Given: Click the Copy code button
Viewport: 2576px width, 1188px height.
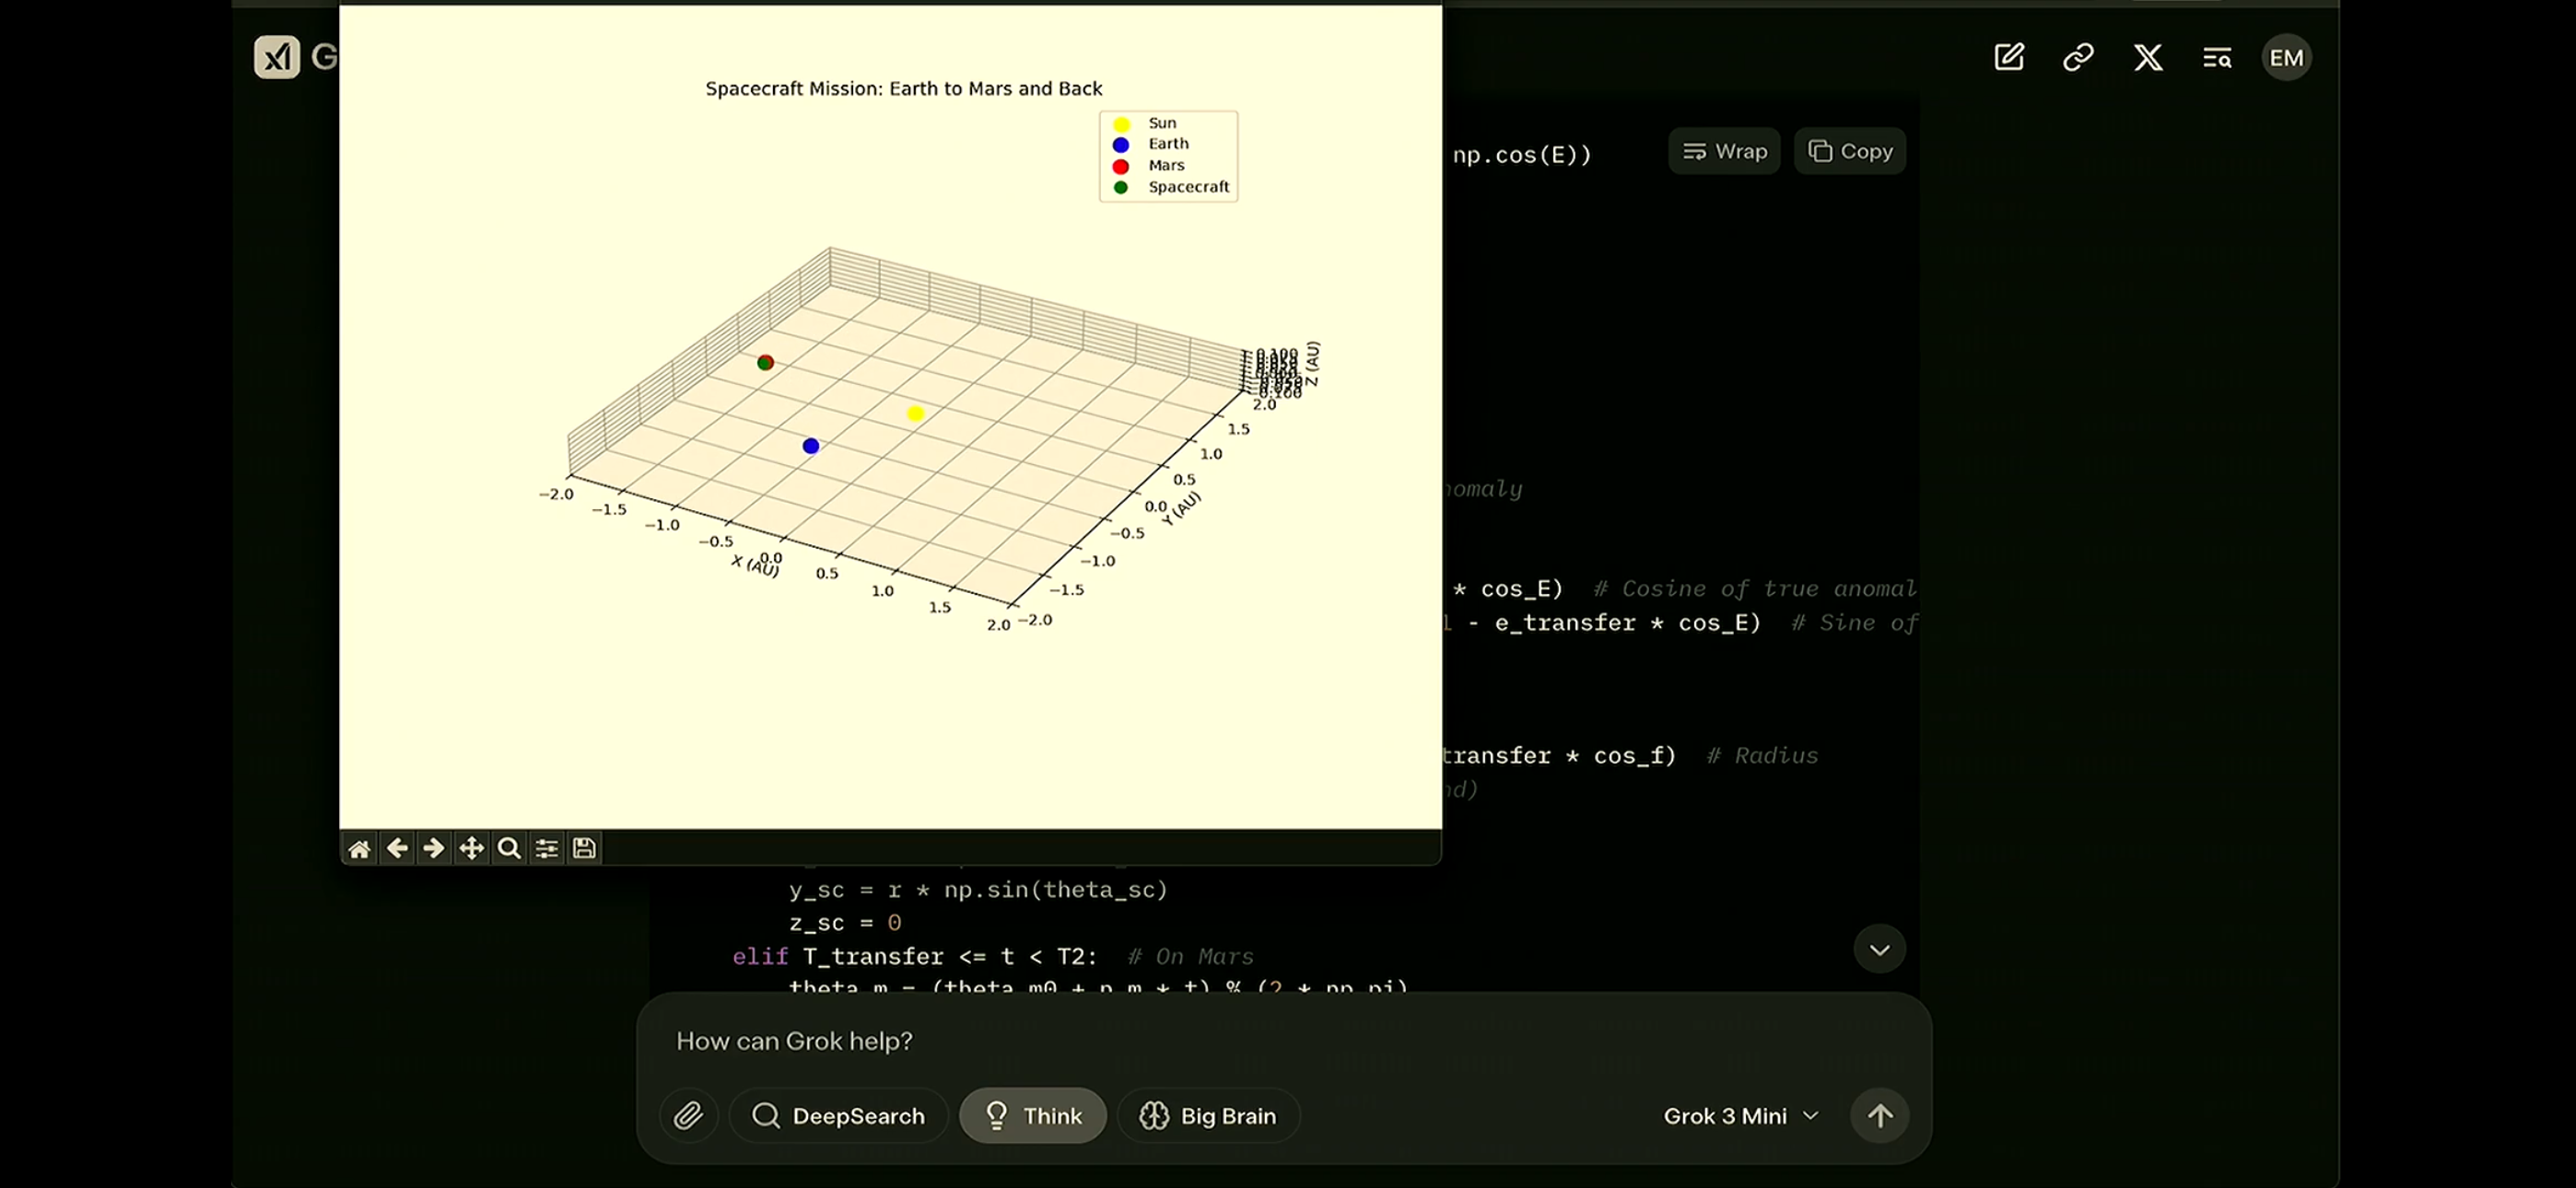Looking at the screenshot, I should (1850, 151).
